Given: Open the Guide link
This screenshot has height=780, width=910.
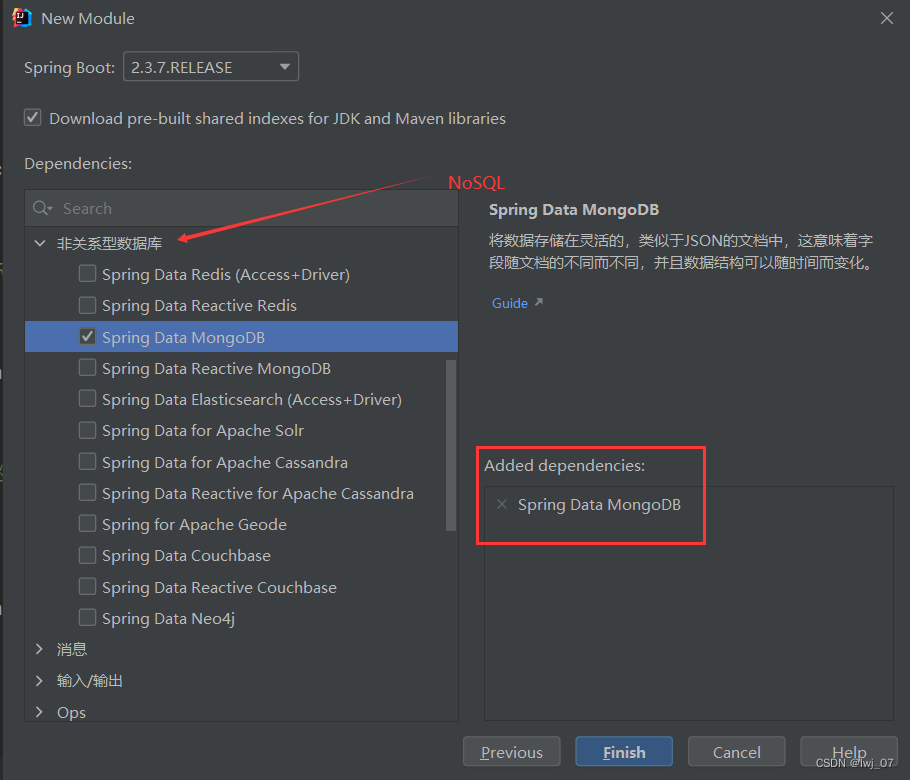Looking at the screenshot, I should pos(510,303).
